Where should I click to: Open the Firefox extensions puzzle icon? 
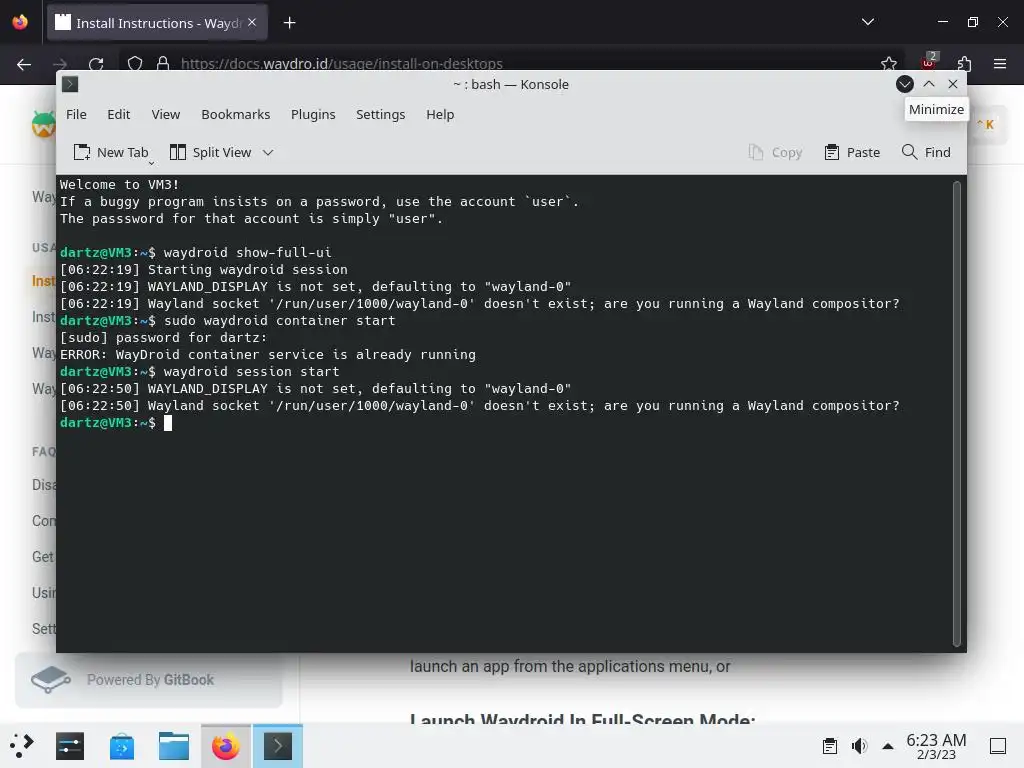[x=965, y=64]
